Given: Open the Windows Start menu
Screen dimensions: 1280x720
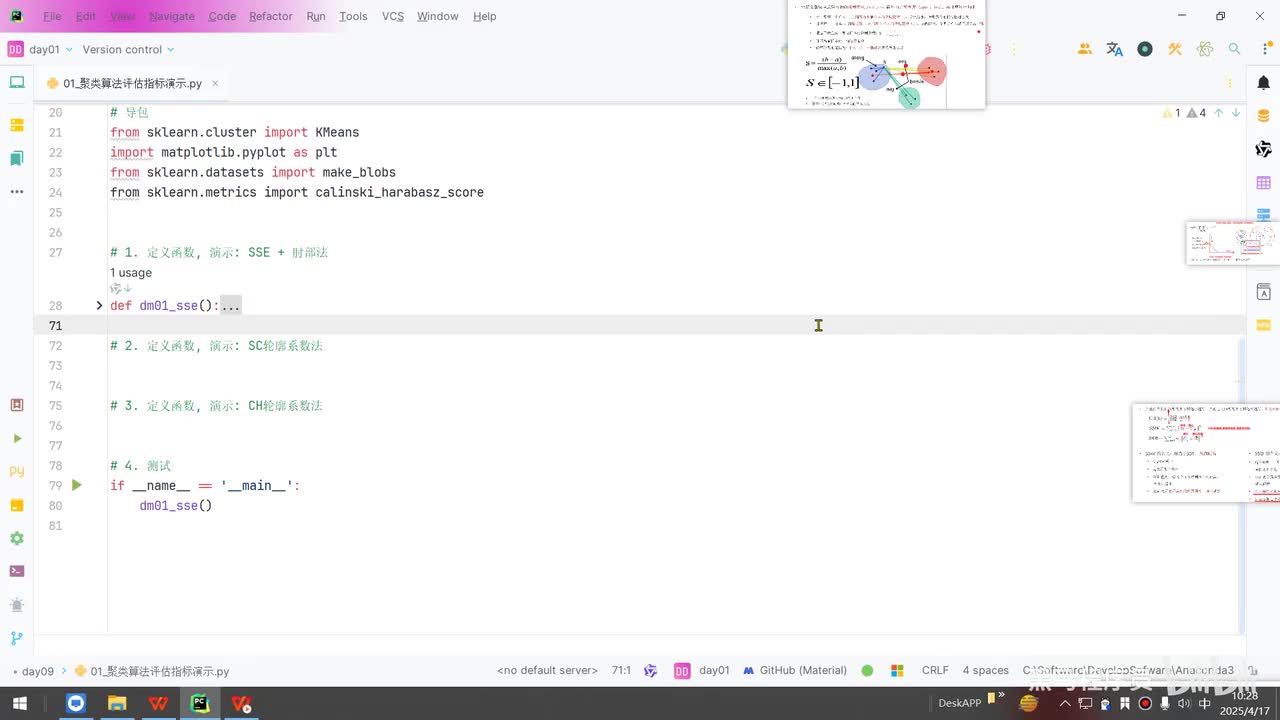Looking at the screenshot, I should (19, 703).
